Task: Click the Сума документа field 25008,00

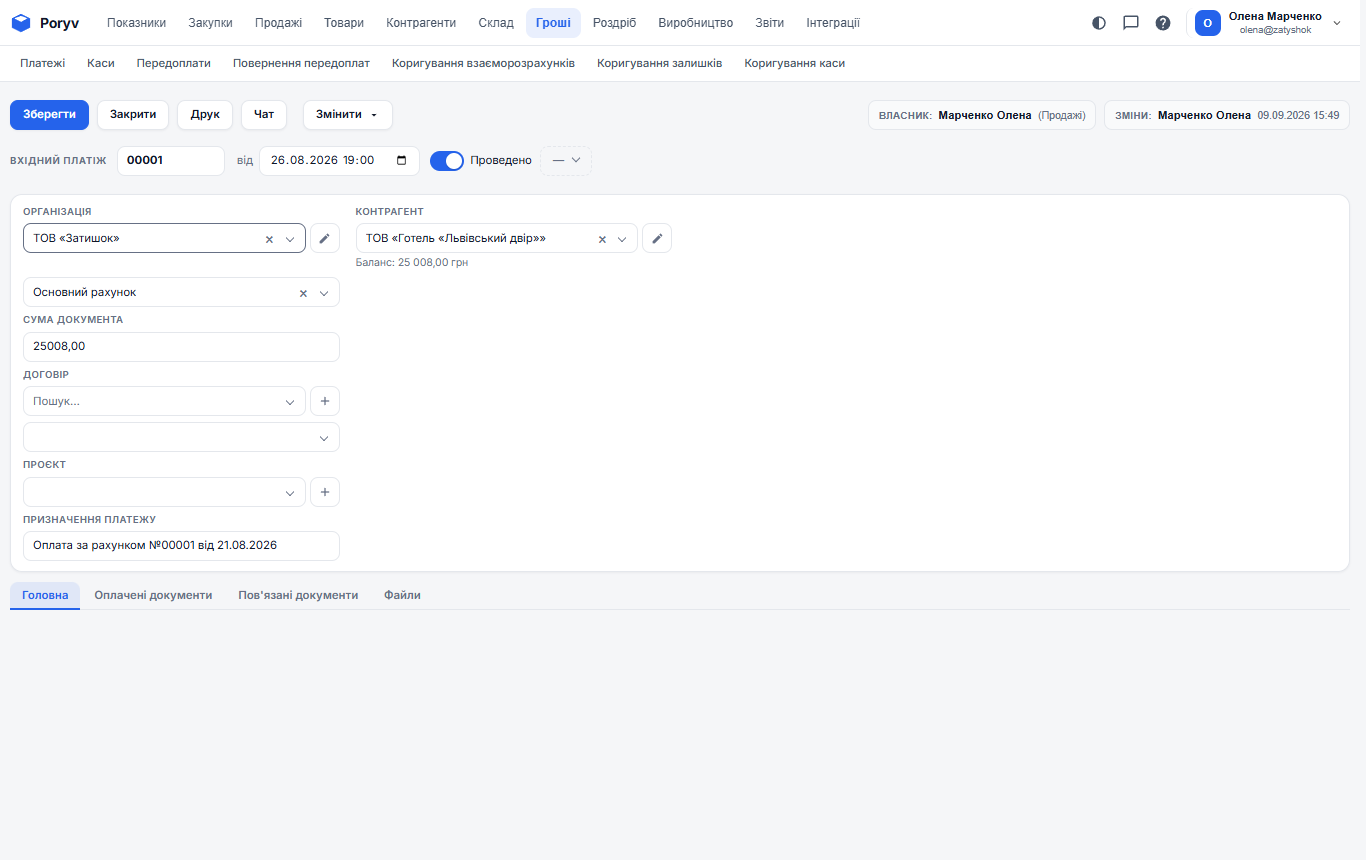Action: point(181,346)
